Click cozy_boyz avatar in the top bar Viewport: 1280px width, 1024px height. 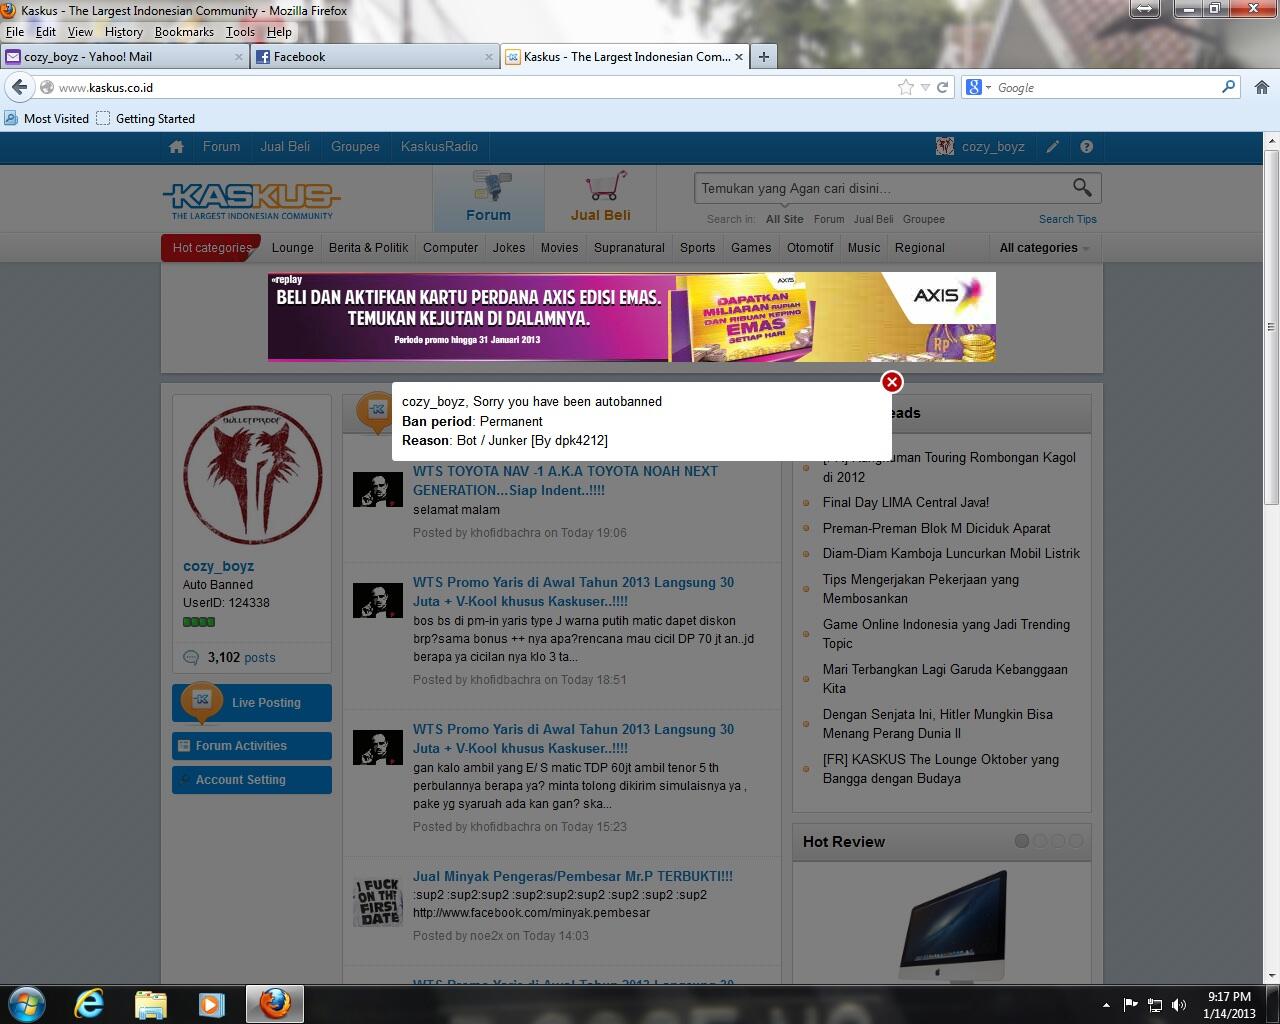[945, 147]
